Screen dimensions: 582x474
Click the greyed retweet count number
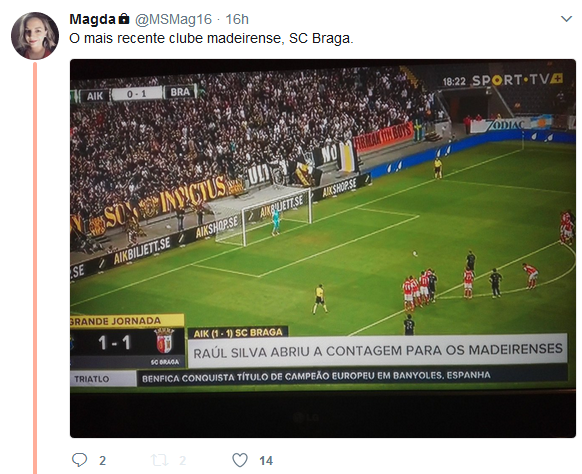coord(182,461)
